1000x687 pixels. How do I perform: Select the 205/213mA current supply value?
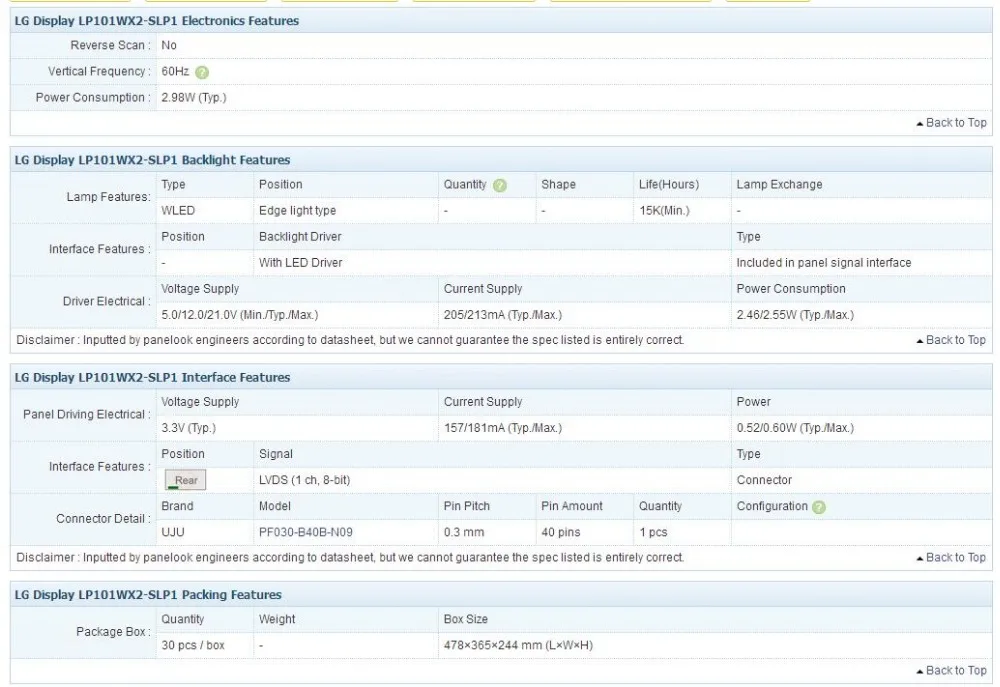coord(503,315)
